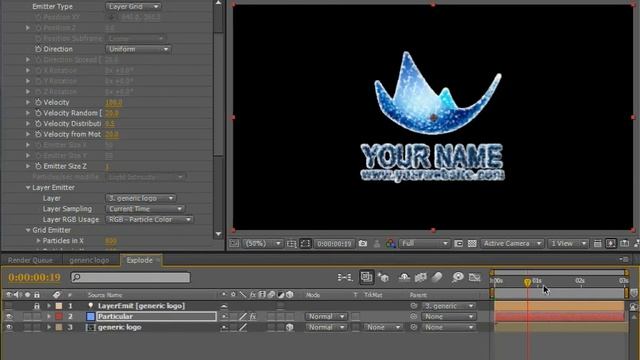Open the magnification 50% dropdown
The image size is (640, 360).
tap(262, 244)
